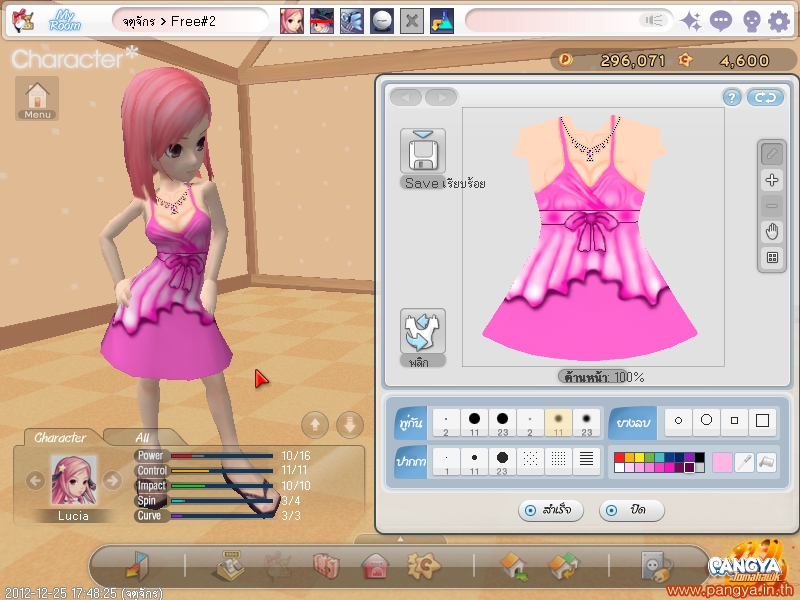
Task: Click the exit door icon in bottom bar
Action: (x=136, y=565)
